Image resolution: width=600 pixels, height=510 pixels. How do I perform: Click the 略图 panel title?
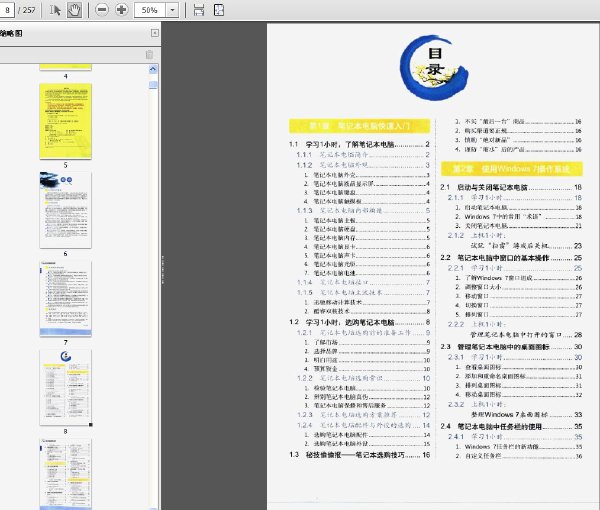[11, 33]
